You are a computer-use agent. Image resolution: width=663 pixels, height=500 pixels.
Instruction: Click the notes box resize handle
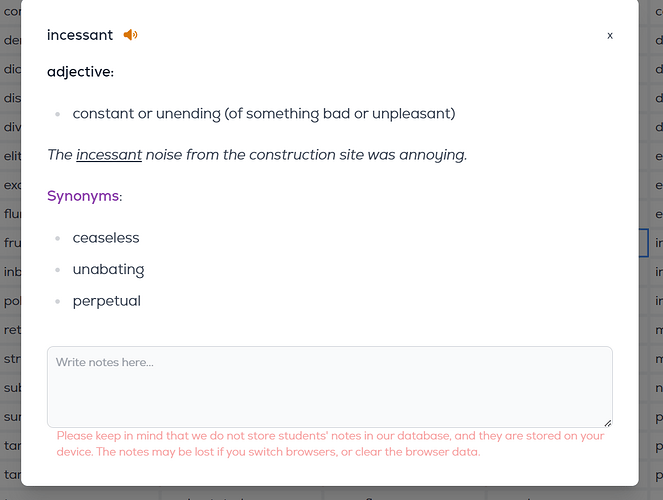tap(608, 423)
